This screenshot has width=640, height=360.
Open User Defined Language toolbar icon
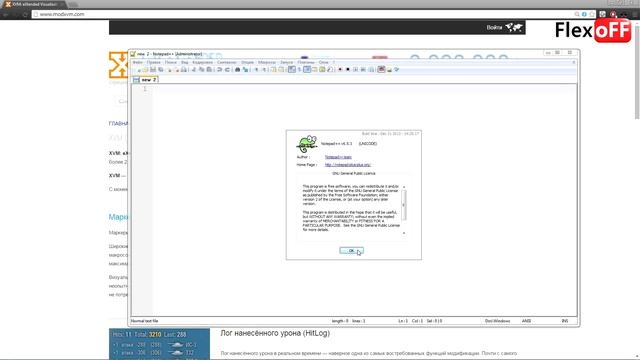pos(315,70)
